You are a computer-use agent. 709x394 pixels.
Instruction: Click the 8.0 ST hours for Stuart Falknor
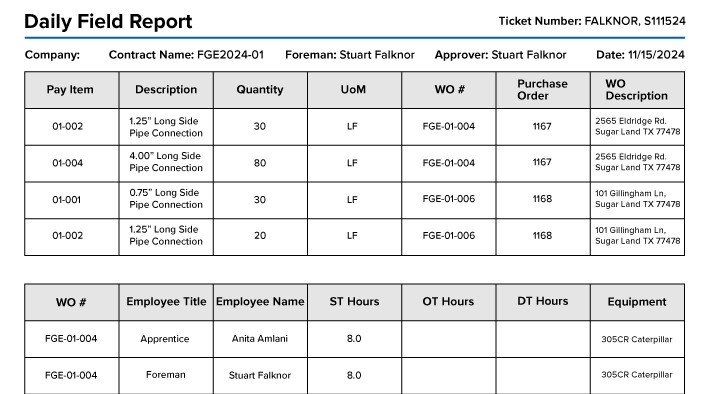pyautogui.click(x=354, y=375)
